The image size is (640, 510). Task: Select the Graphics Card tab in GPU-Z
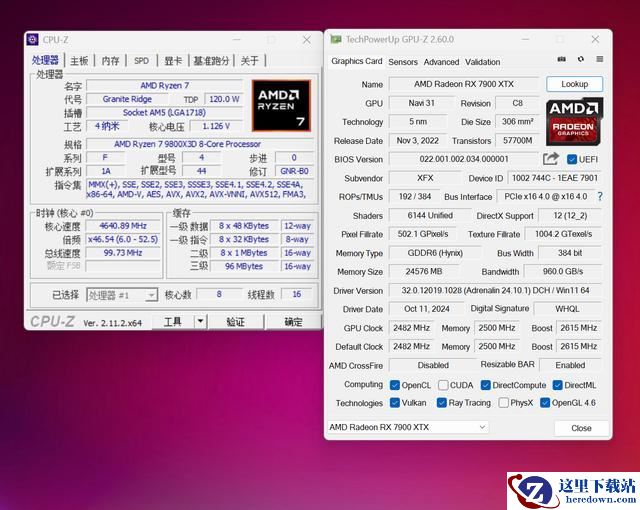coord(357,61)
